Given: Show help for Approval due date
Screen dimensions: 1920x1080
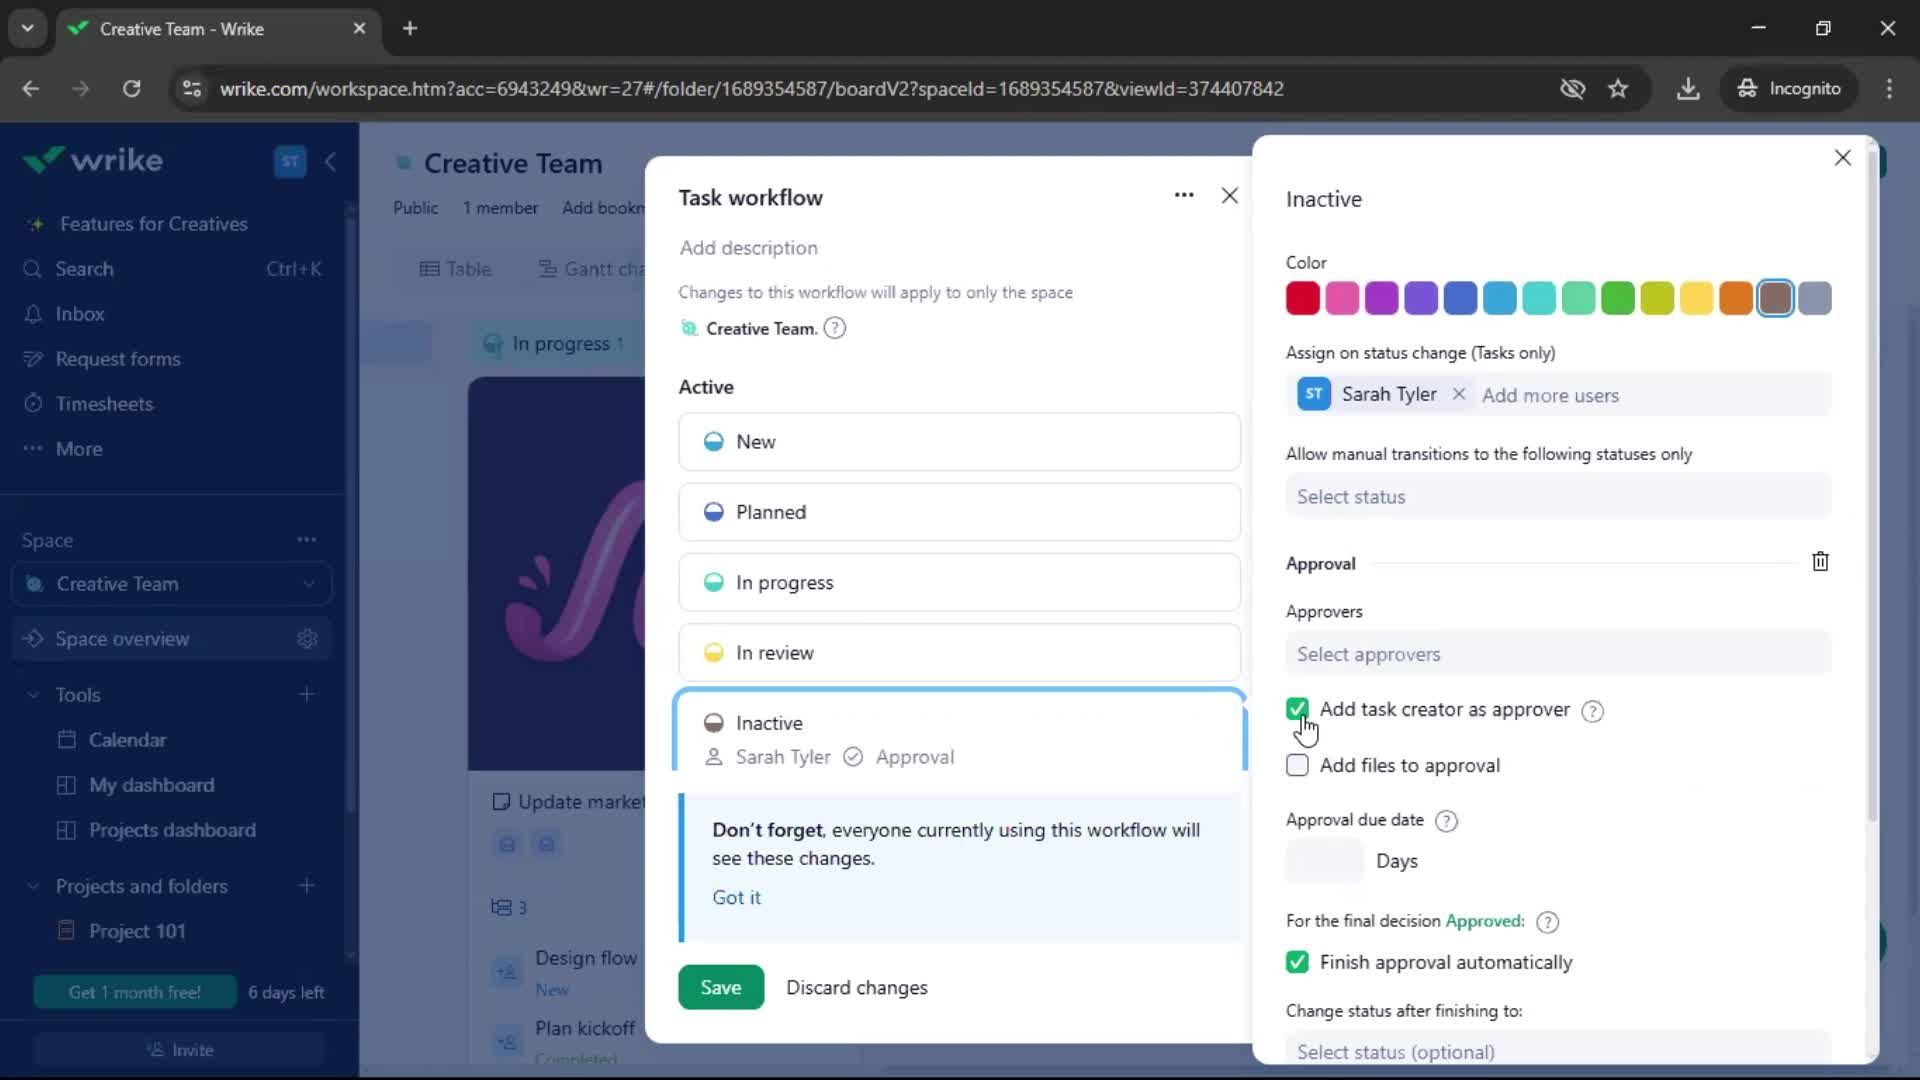Looking at the screenshot, I should (1446, 821).
